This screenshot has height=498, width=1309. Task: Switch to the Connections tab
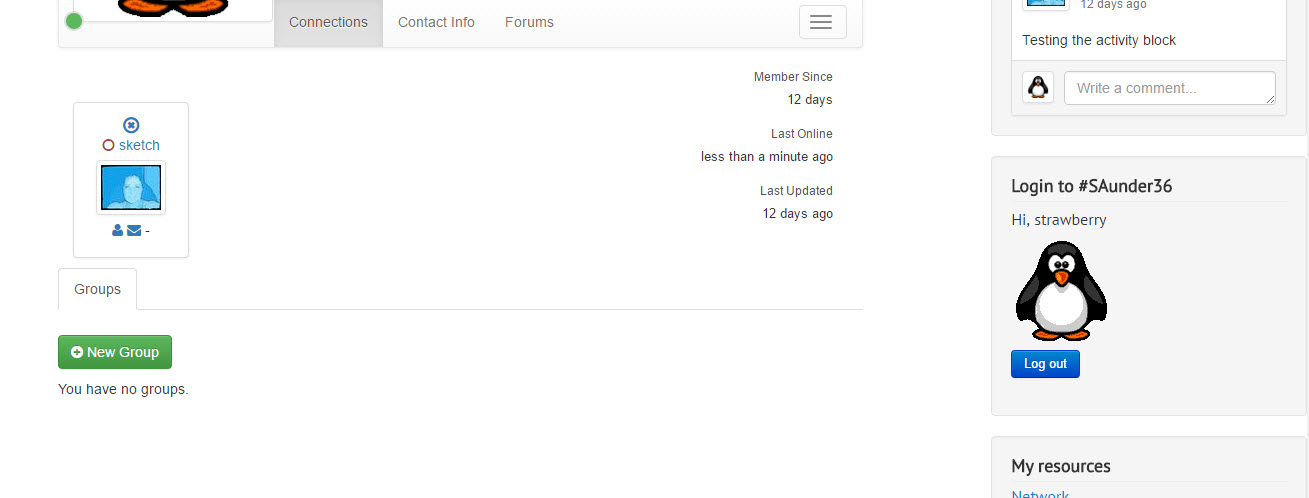(328, 22)
